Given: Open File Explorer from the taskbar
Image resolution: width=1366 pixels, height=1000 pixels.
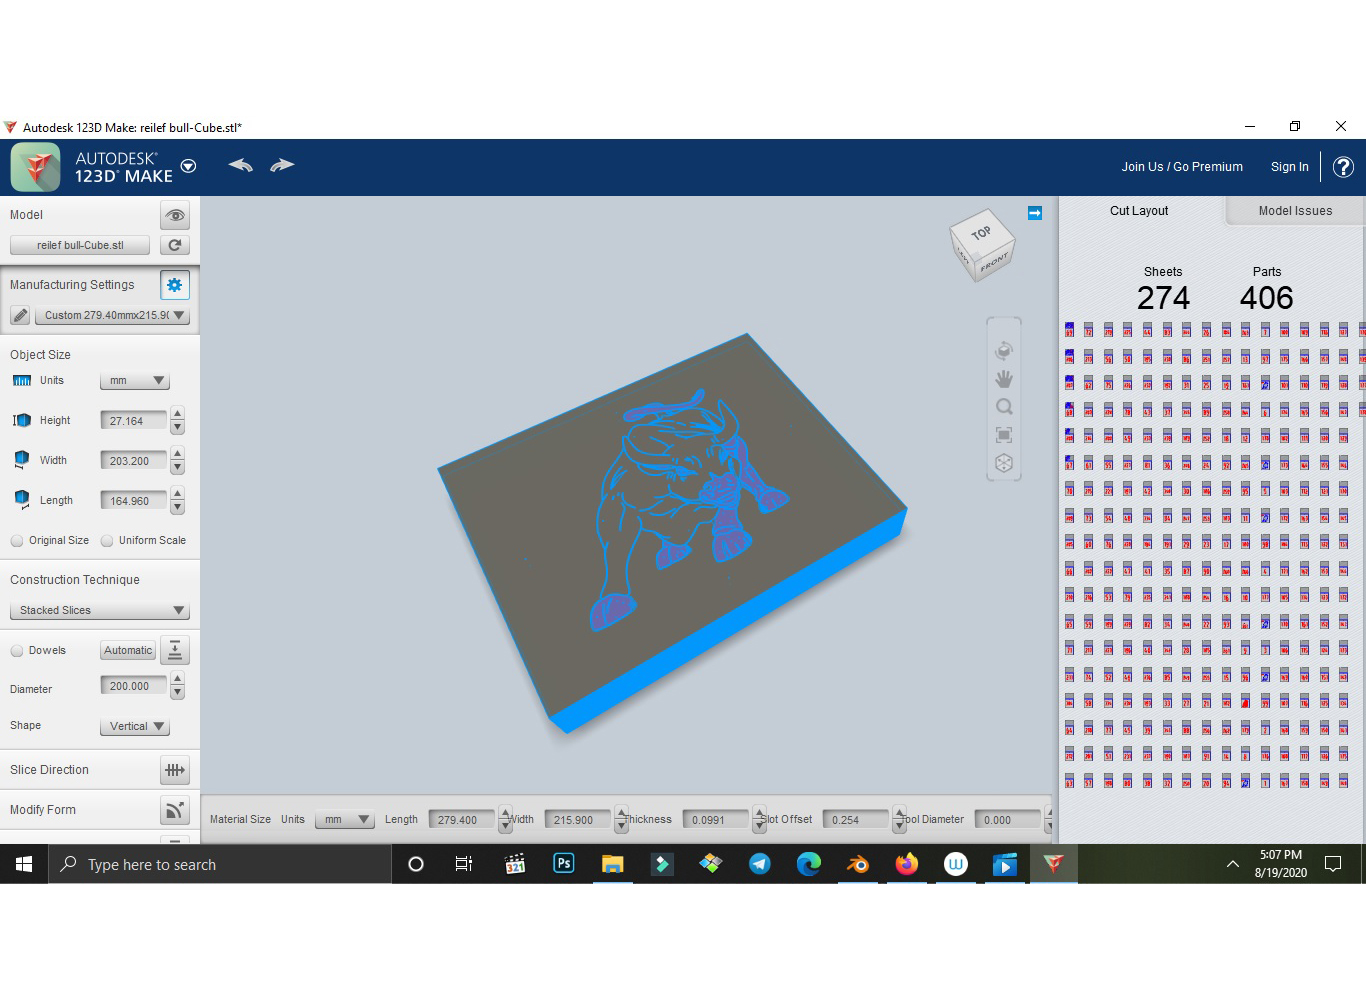Looking at the screenshot, I should (x=613, y=864).
